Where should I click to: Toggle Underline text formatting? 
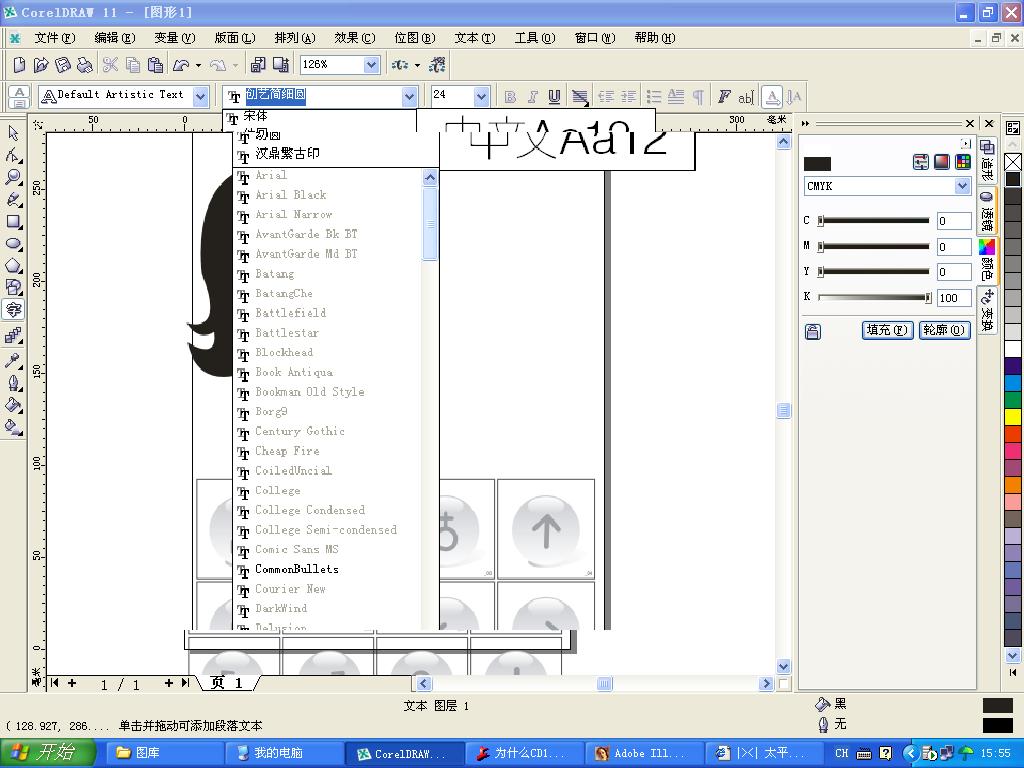click(554, 97)
